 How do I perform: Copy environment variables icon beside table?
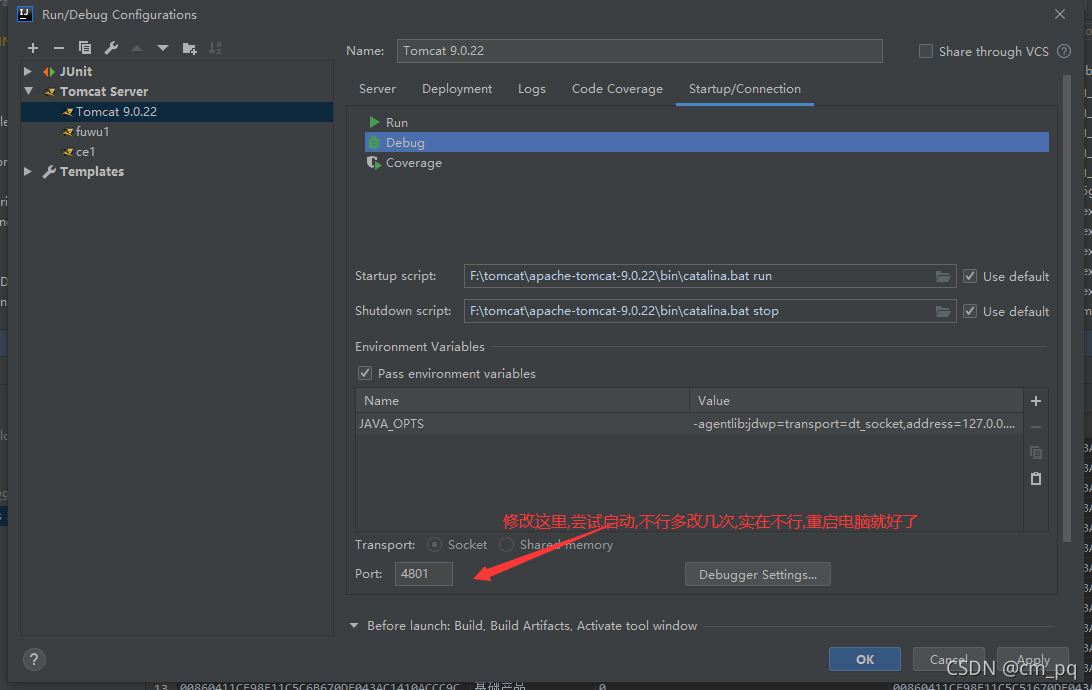(x=1036, y=453)
